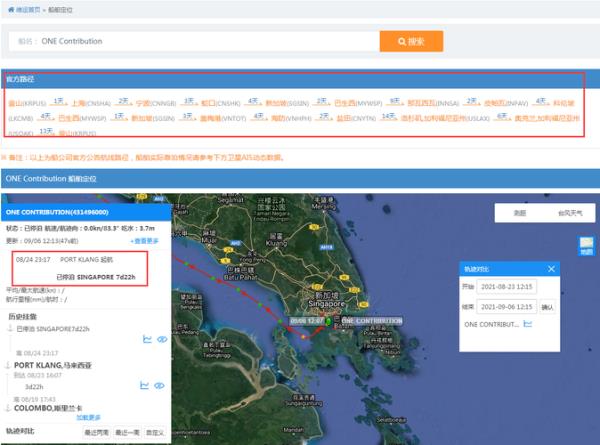Click the 加载更多 link under COLOMBO
The image size is (600, 445).
(x=88, y=417)
